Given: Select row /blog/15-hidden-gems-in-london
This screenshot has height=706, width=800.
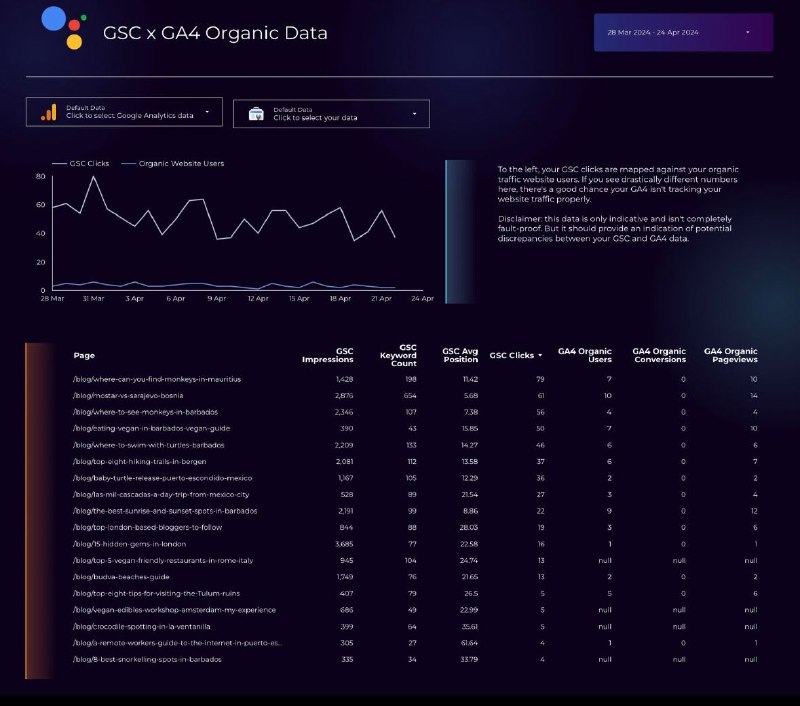Looking at the screenshot, I should point(415,544).
